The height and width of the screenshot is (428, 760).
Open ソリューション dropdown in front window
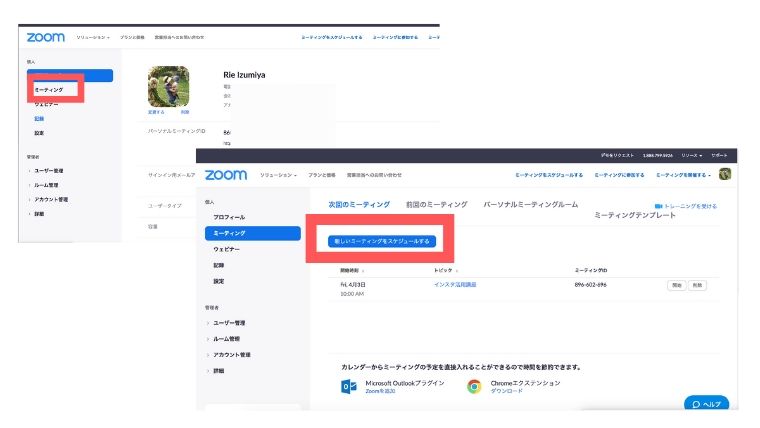pyautogui.click(x=278, y=175)
